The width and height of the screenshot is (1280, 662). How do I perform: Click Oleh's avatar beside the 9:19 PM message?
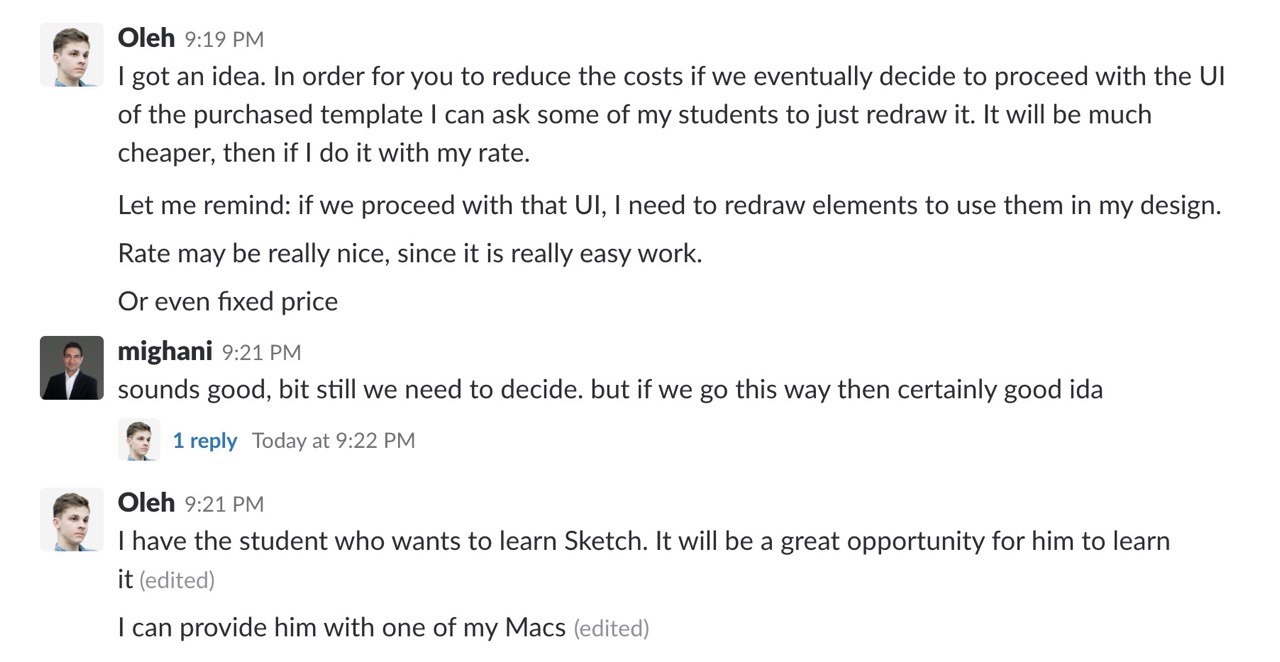point(72,55)
